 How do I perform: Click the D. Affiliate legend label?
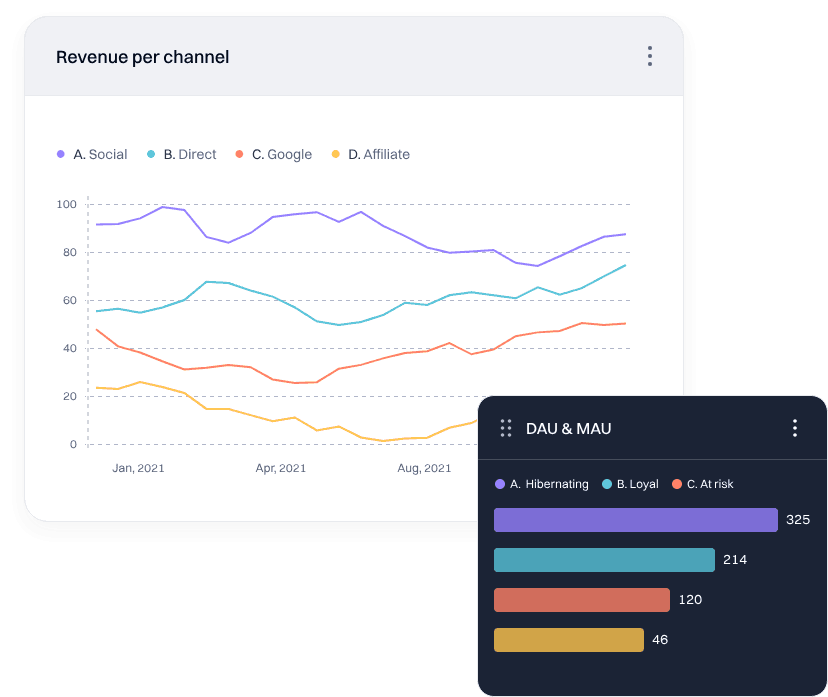379,154
